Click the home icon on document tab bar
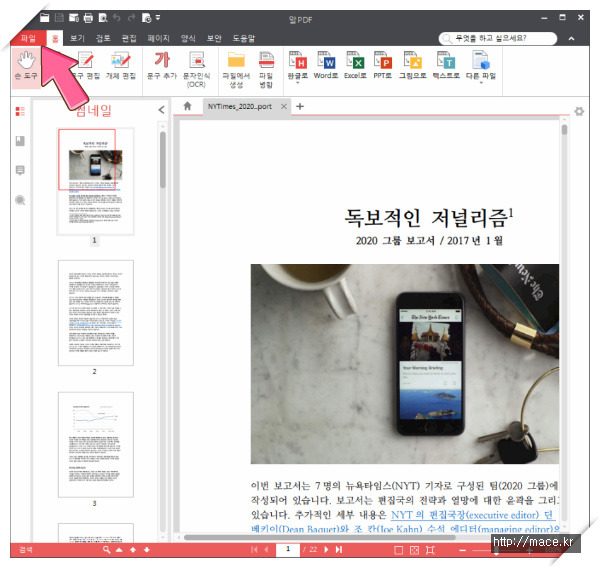The image size is (600, 568). pos(187,106)
